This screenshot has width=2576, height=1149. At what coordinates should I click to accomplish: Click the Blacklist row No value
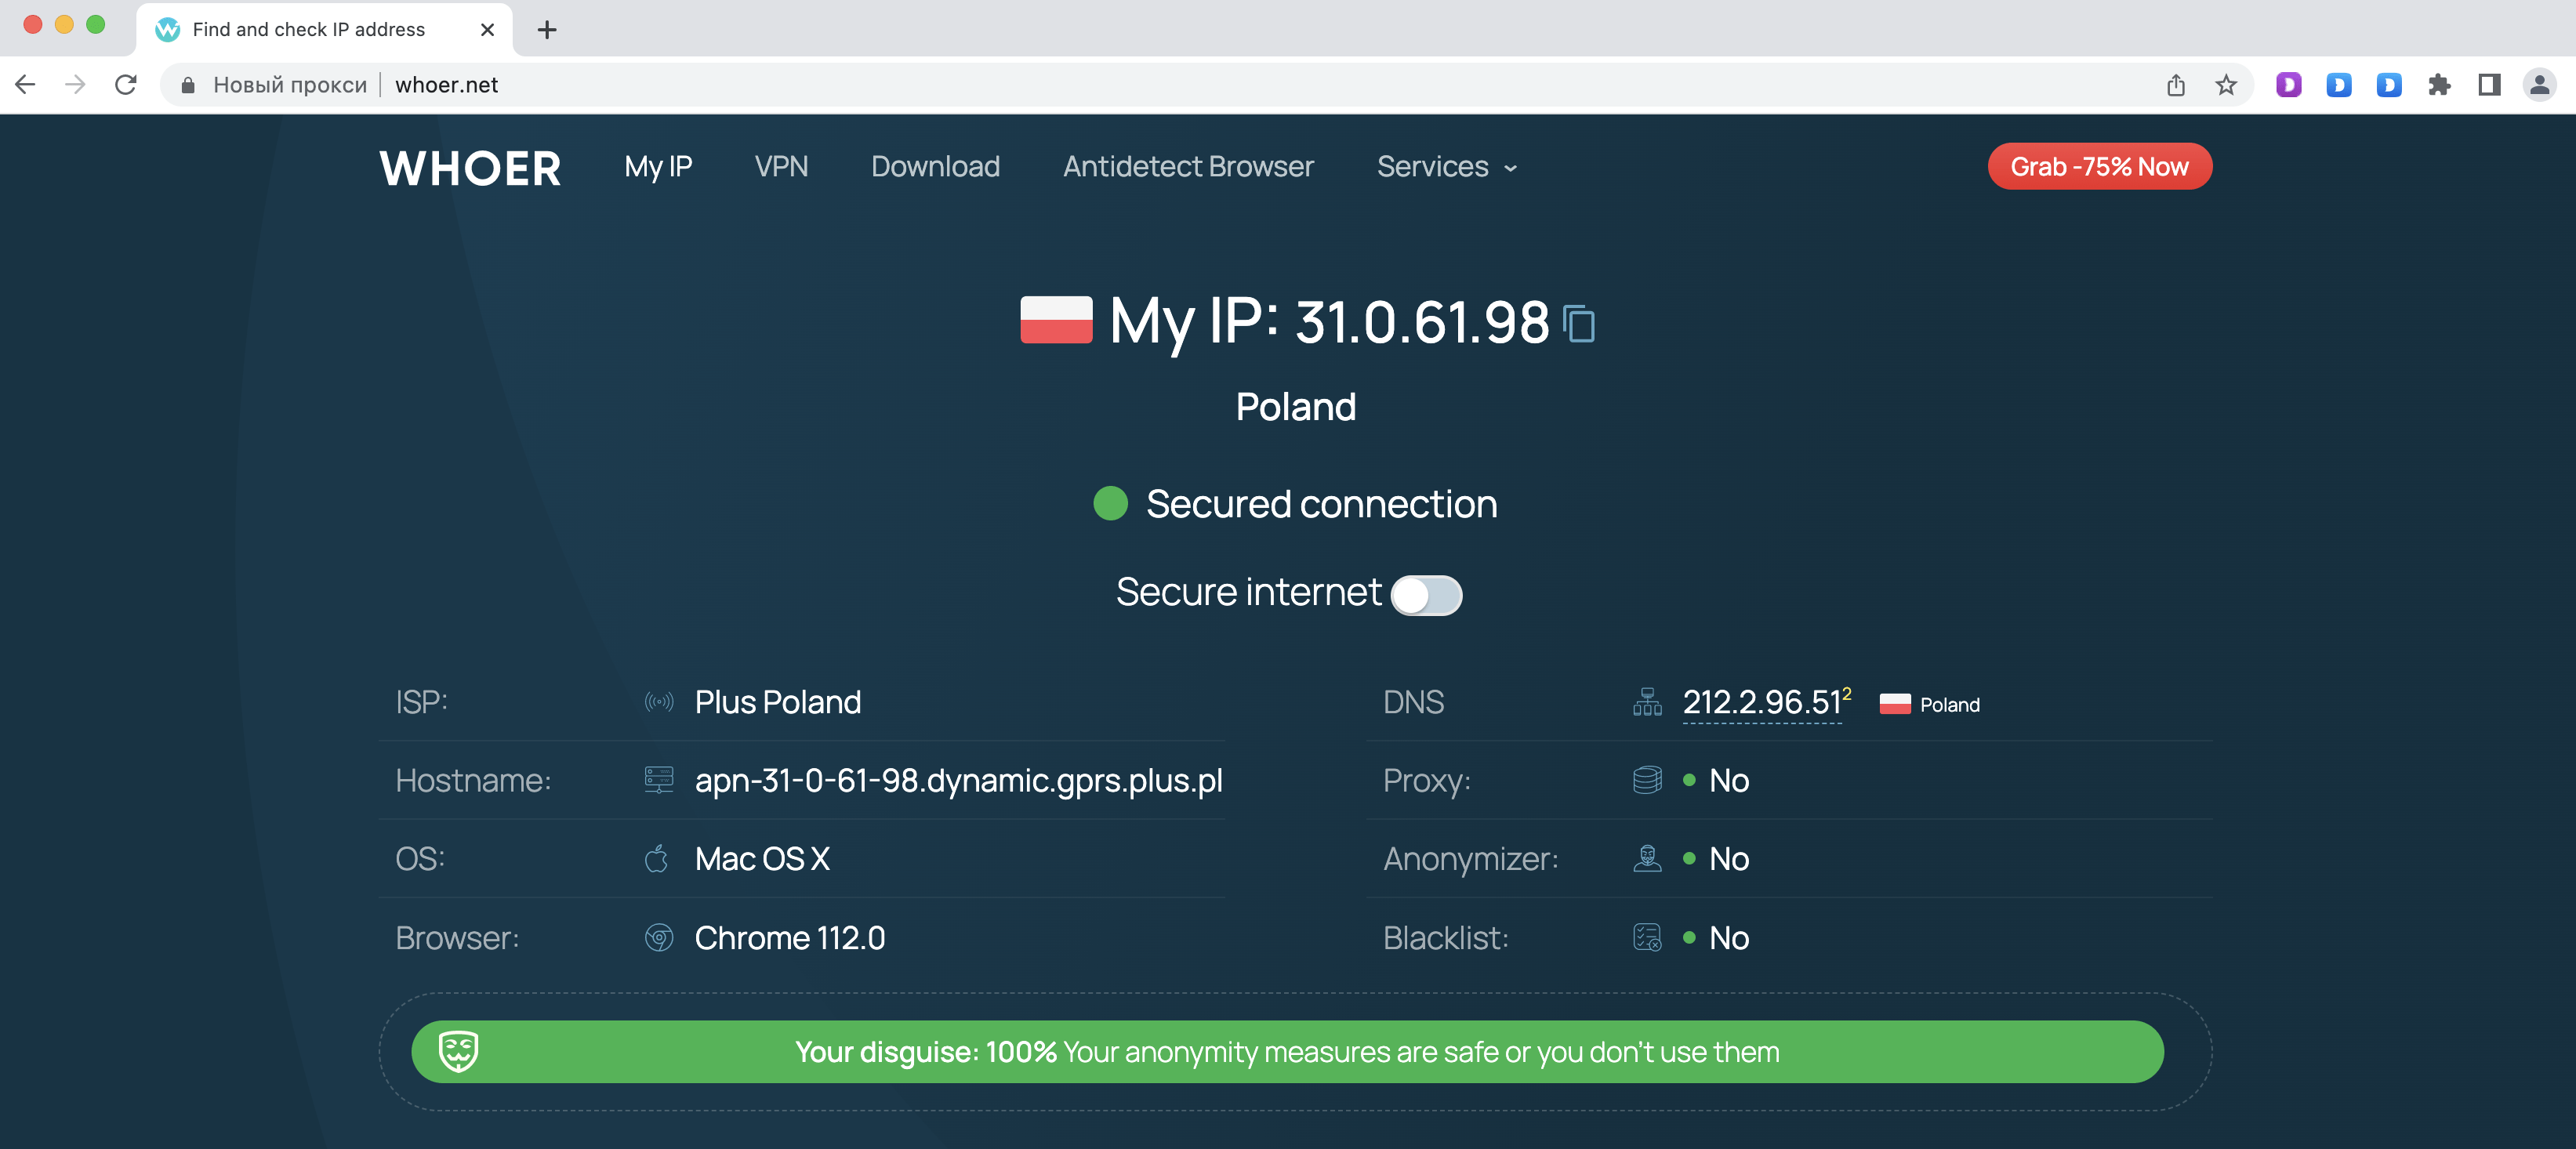click(x=1728, y=937)
